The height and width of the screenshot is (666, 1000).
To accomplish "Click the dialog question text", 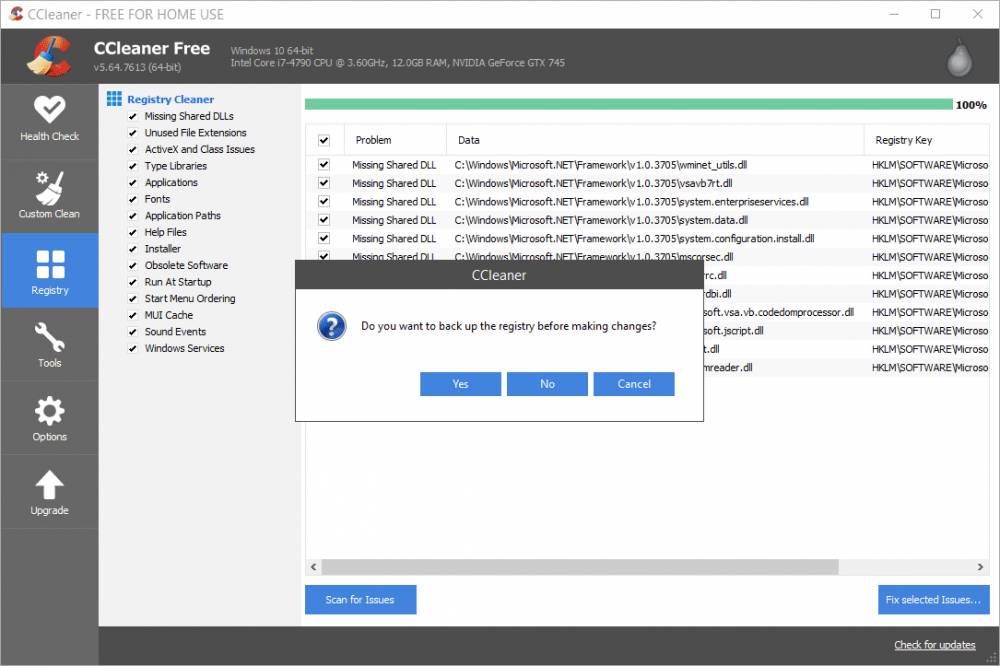I will pyautogui.click(x=508, y=326).
